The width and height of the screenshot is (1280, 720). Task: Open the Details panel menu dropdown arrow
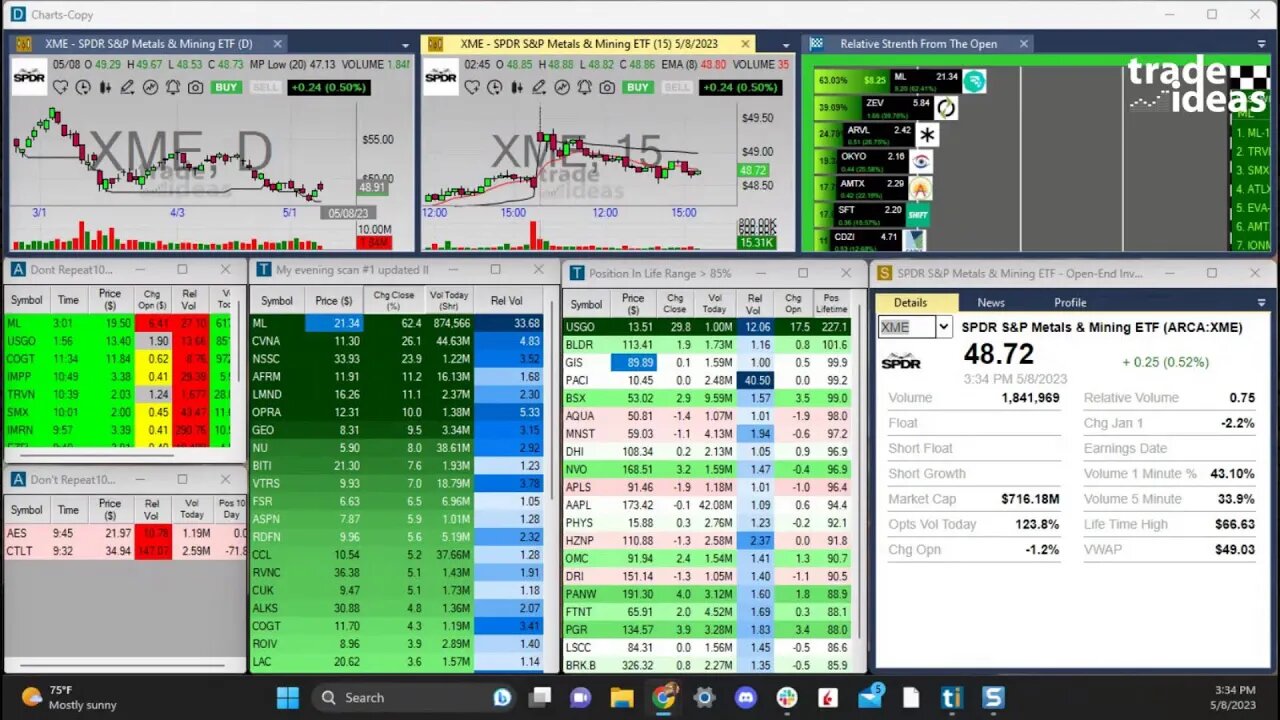click(x=1261, y=302)
